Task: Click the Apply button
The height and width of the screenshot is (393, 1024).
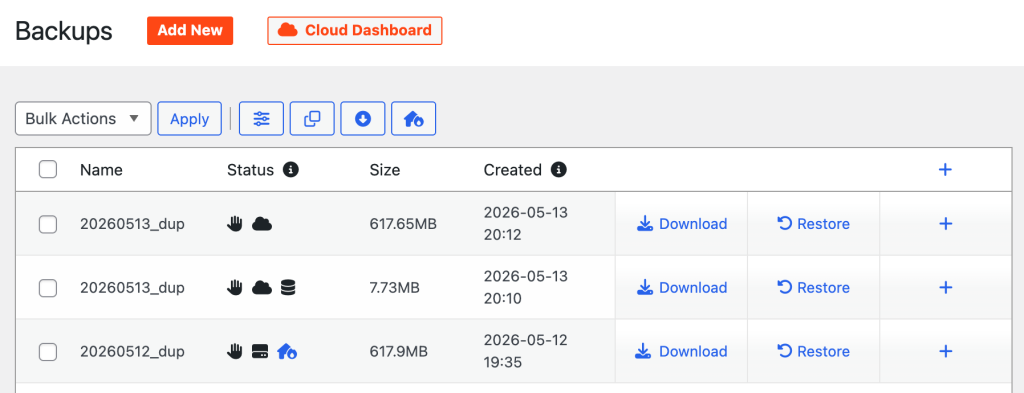Action: pos(189,119)
